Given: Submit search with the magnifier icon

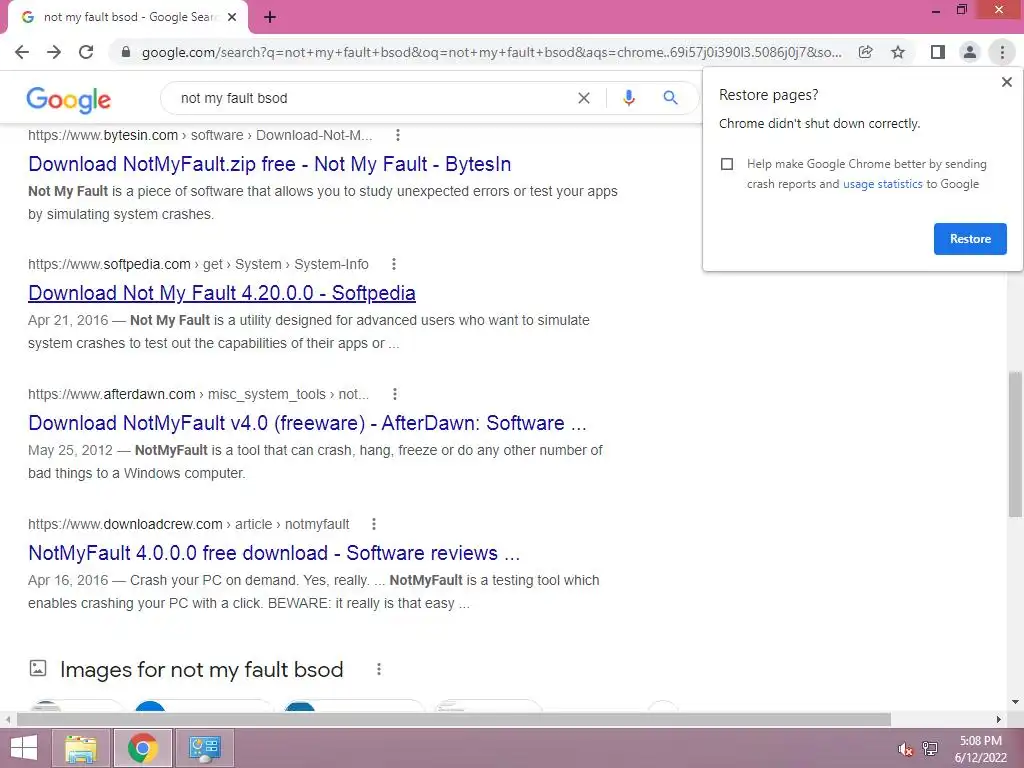Looking at the screenshot, I should coord(670,98).
